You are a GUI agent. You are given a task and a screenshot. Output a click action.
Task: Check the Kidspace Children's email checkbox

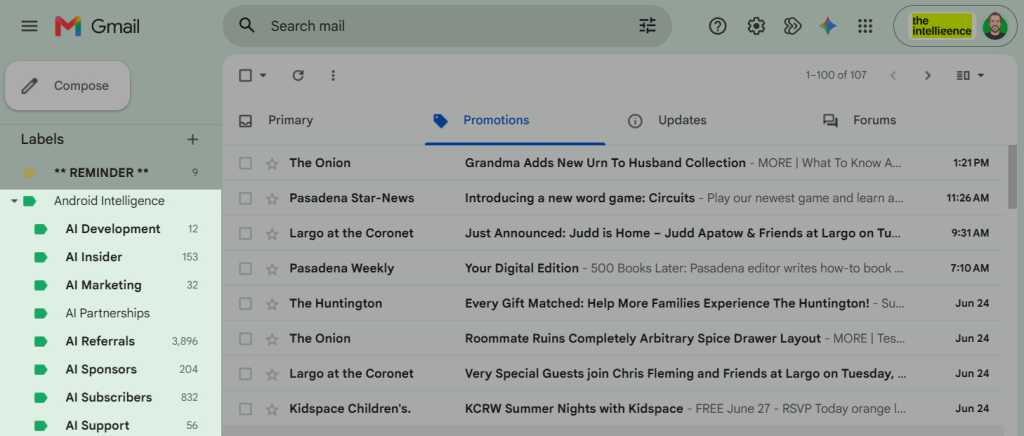(246, 409)
